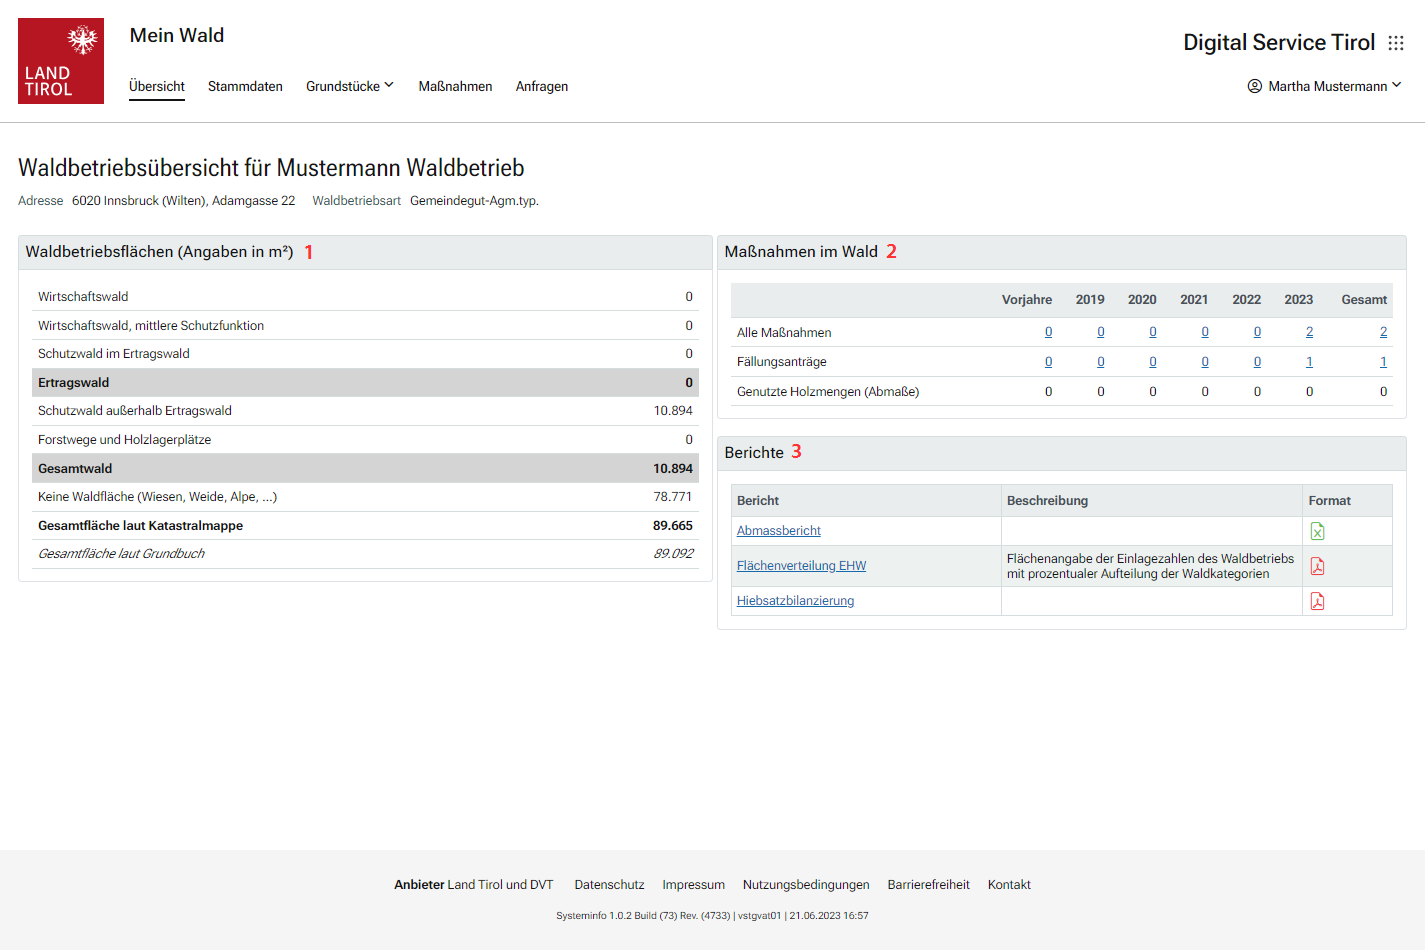Screen dimensions: 1425x950
Task: Download Flächenverteilung EHW PDF icon
Action: point(1317,566)
